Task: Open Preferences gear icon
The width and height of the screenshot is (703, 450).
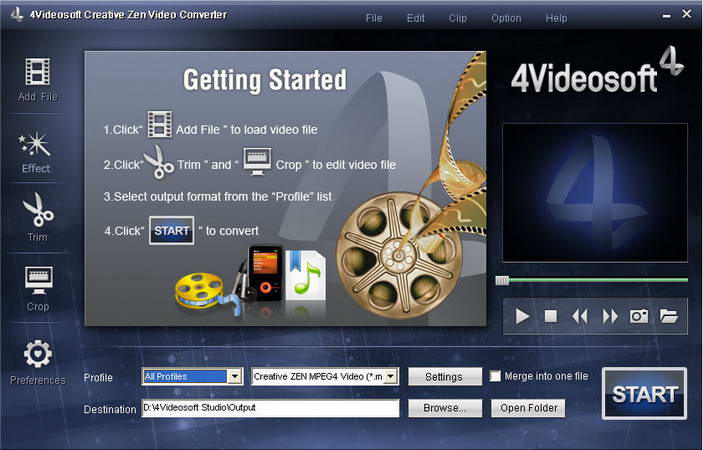Action: (x=38, y=354)
